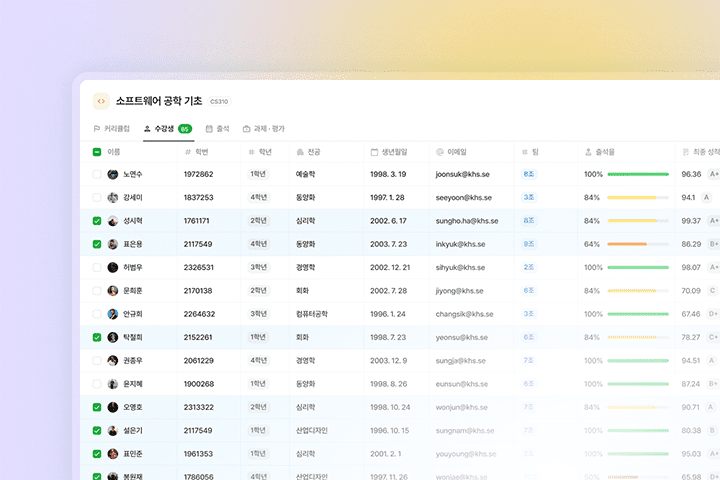Click the calendar icon on 출석 tab

(209, 129)
